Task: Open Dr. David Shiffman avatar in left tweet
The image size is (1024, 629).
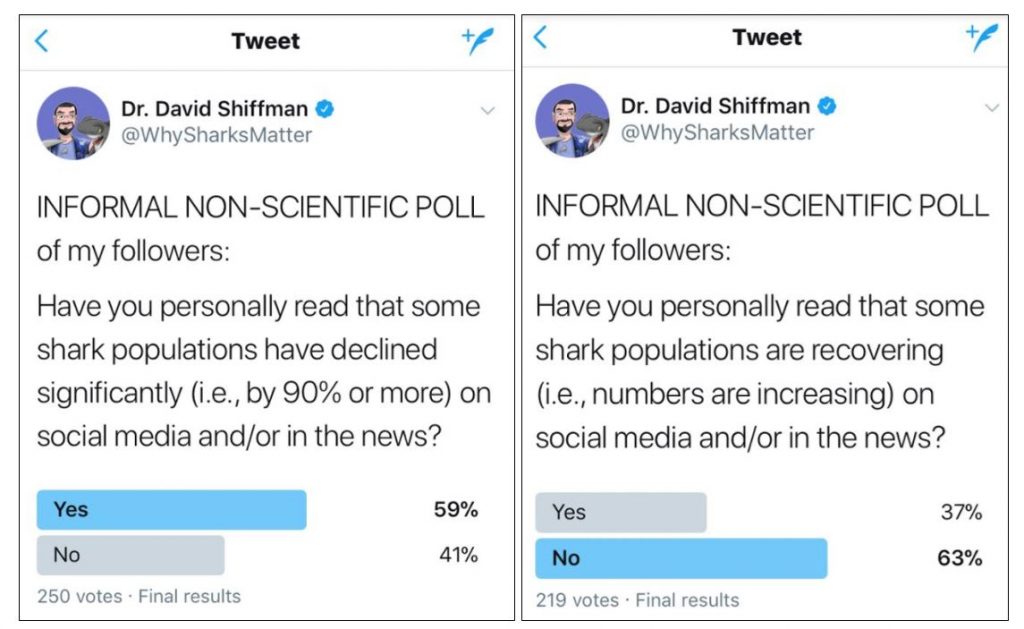Action: click(73, 122)
